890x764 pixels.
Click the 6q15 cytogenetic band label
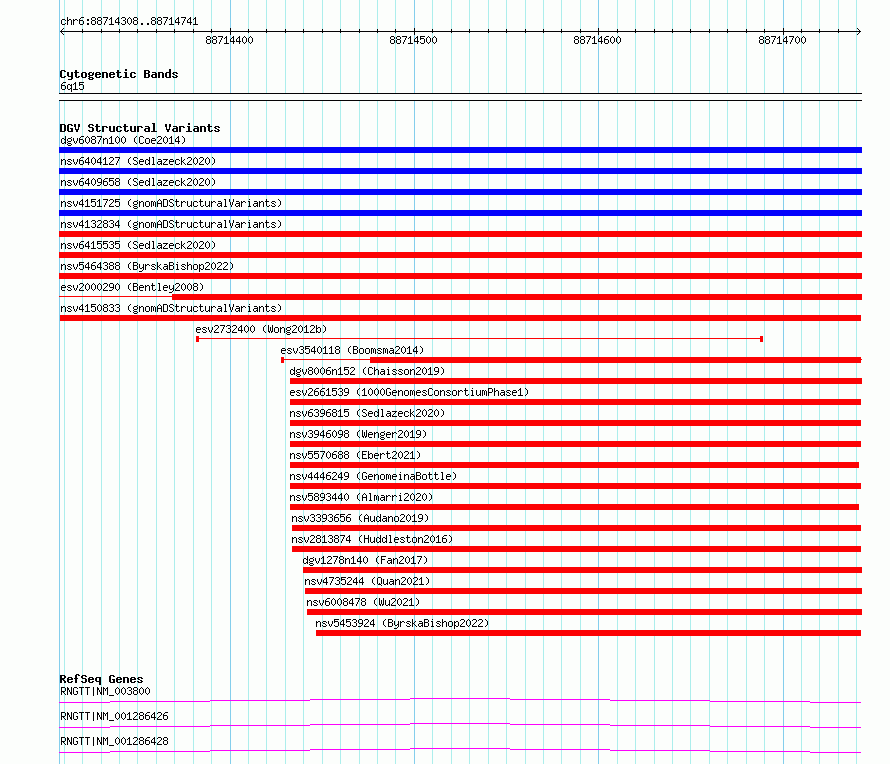click(x=72, y=86)
